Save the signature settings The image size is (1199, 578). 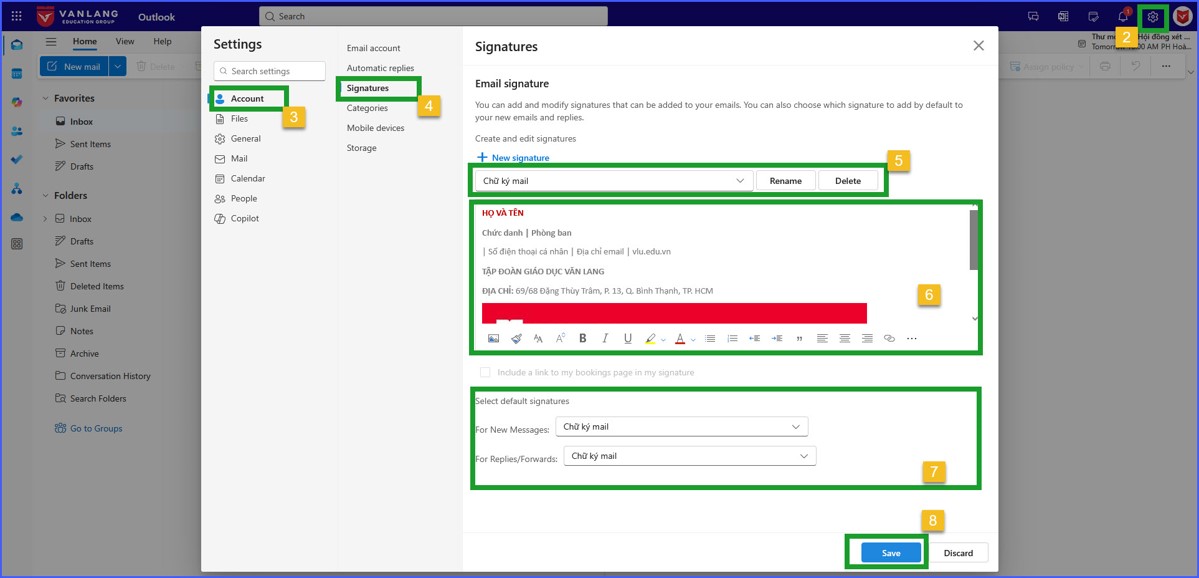tap(890, 553)
